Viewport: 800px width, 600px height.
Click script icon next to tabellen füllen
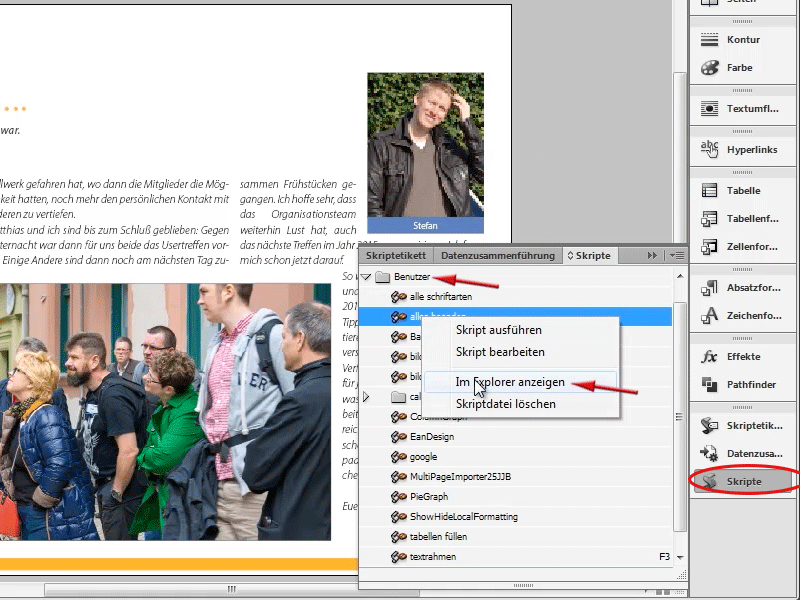pyautogui.click(x=398, y=537)
